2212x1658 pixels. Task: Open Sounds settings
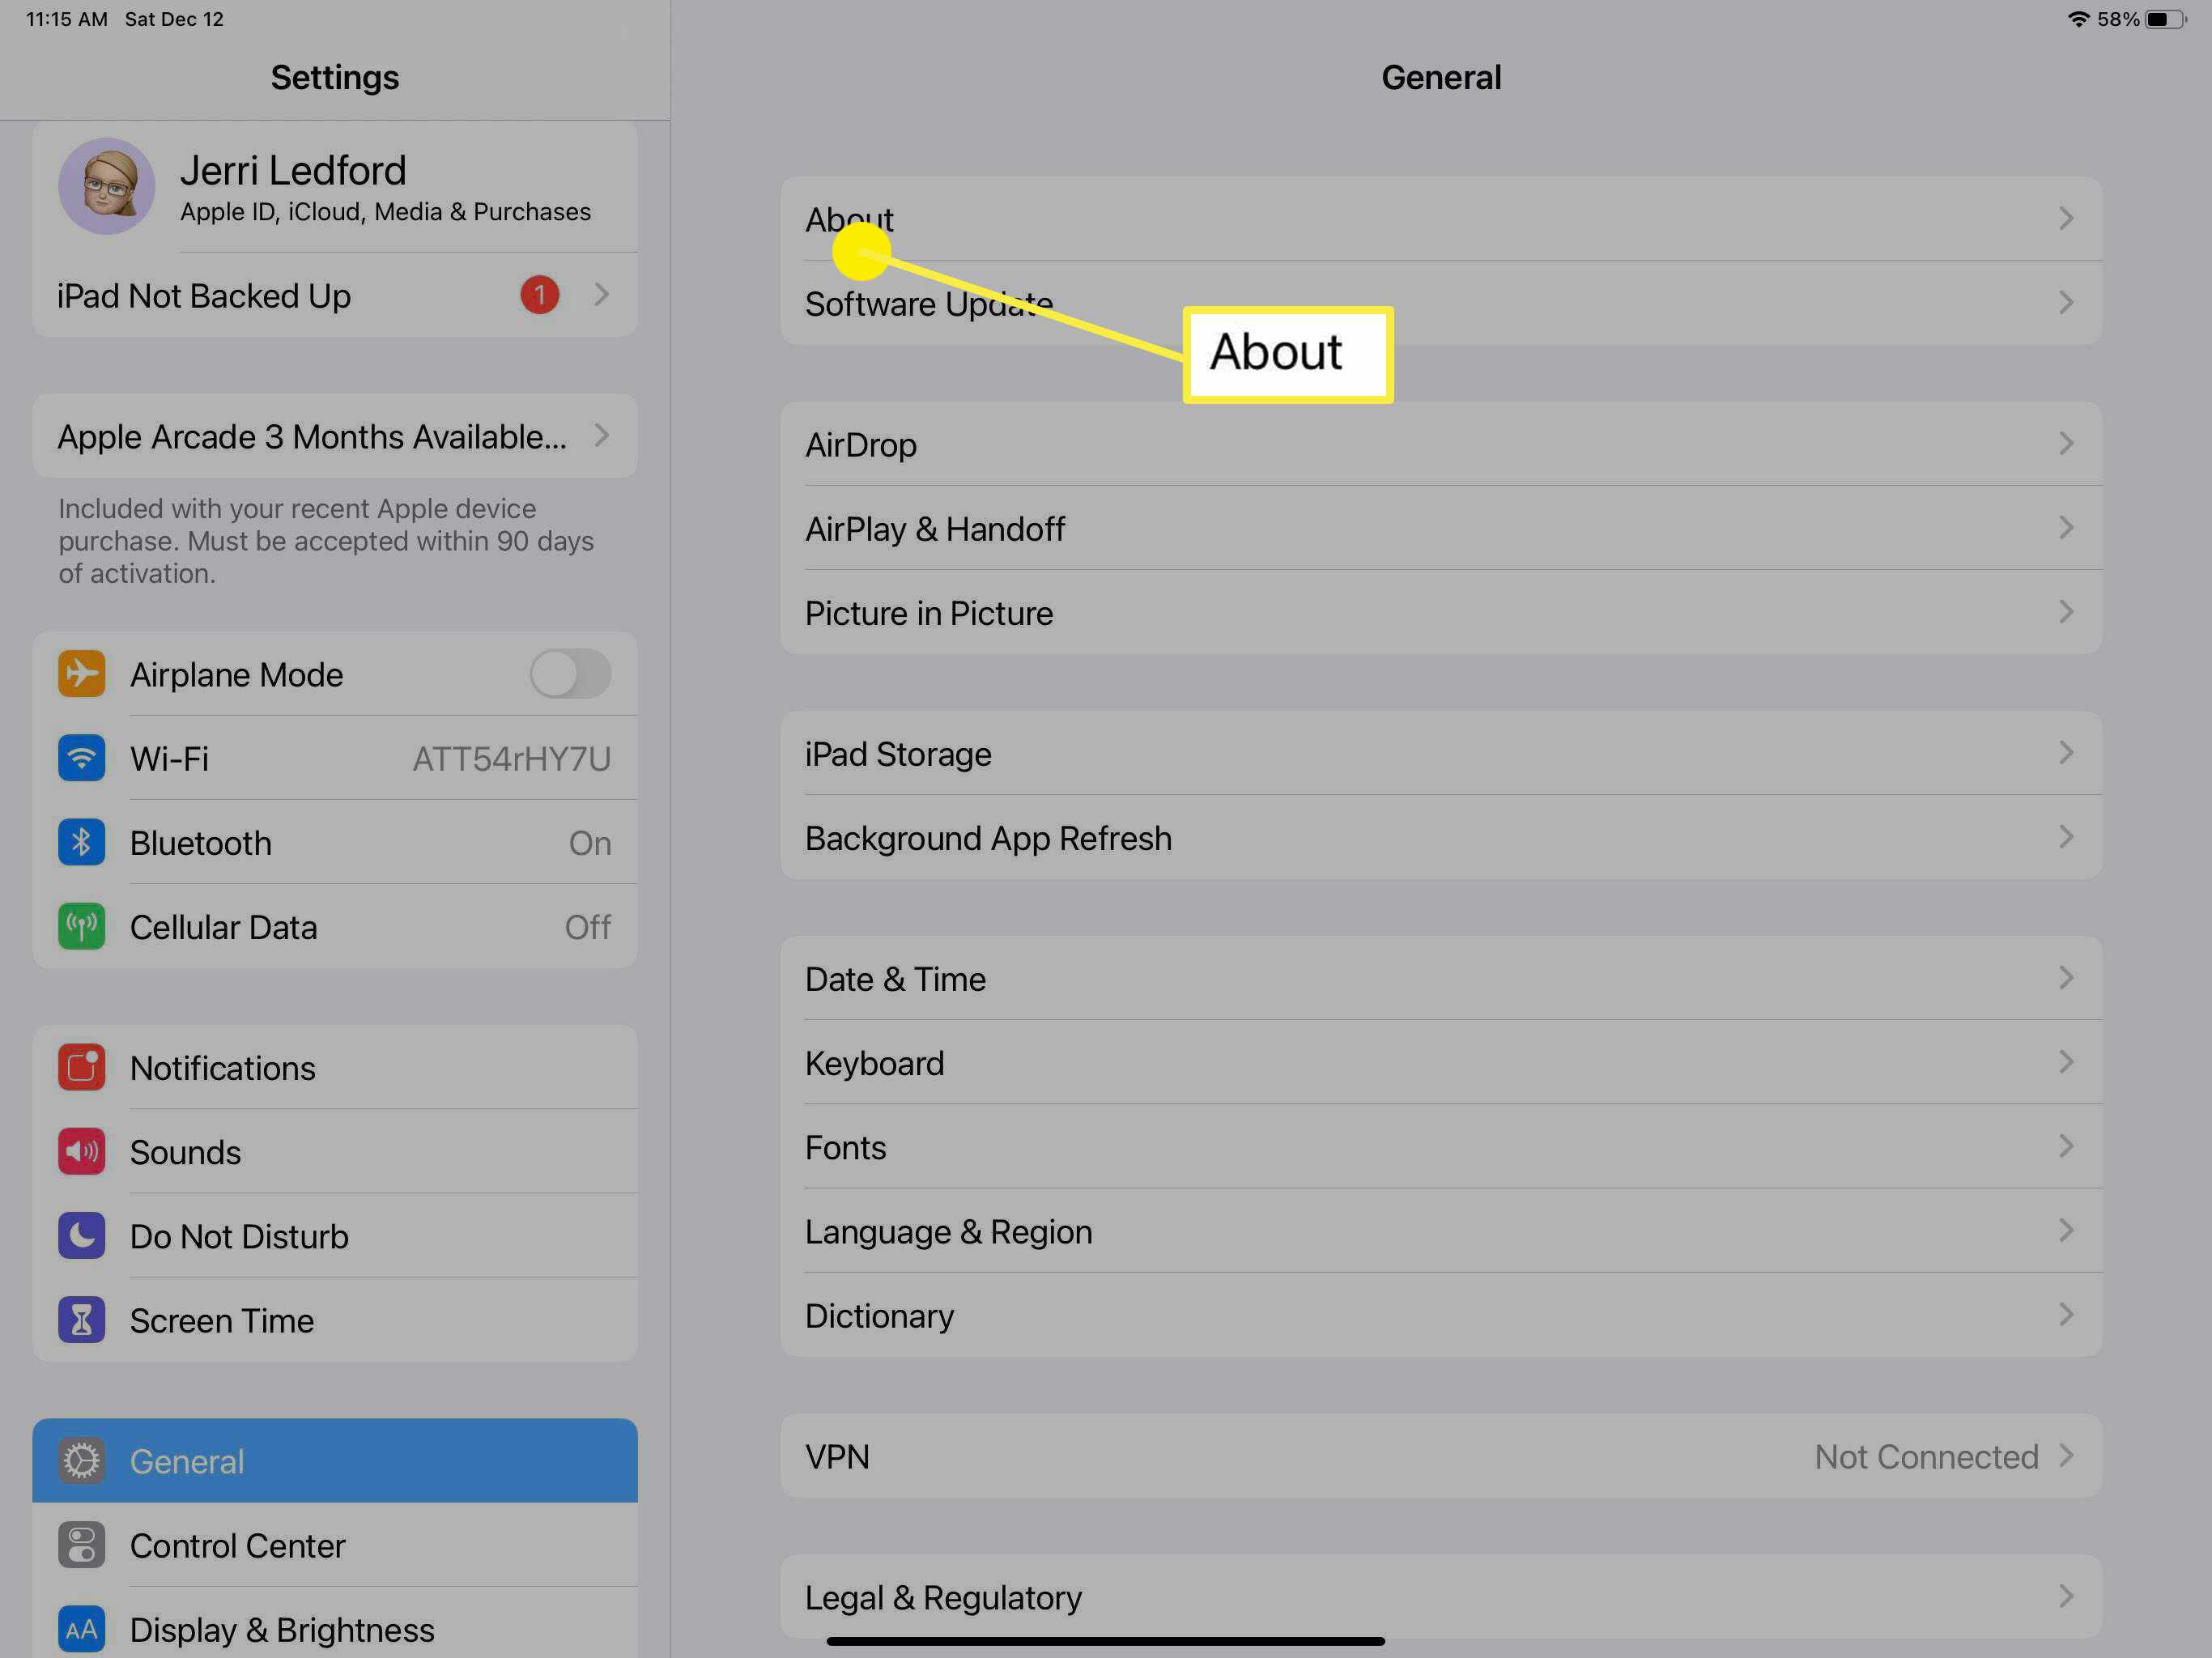pos(335,1151)
